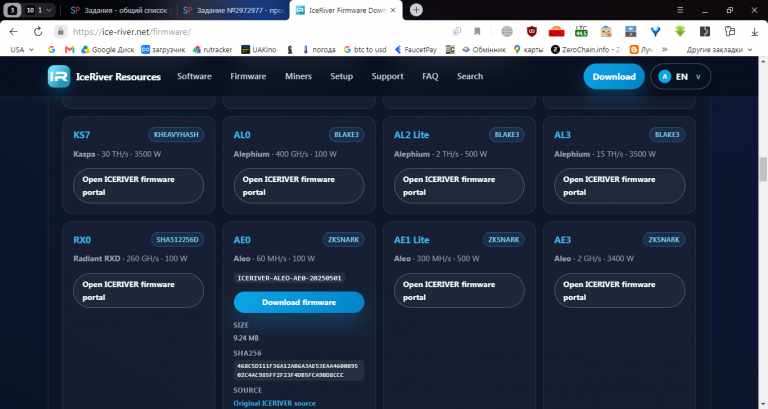This screenshot has width=768, height=409.
Task: Open the карты bookmark
Action: [x=528, y=49]
